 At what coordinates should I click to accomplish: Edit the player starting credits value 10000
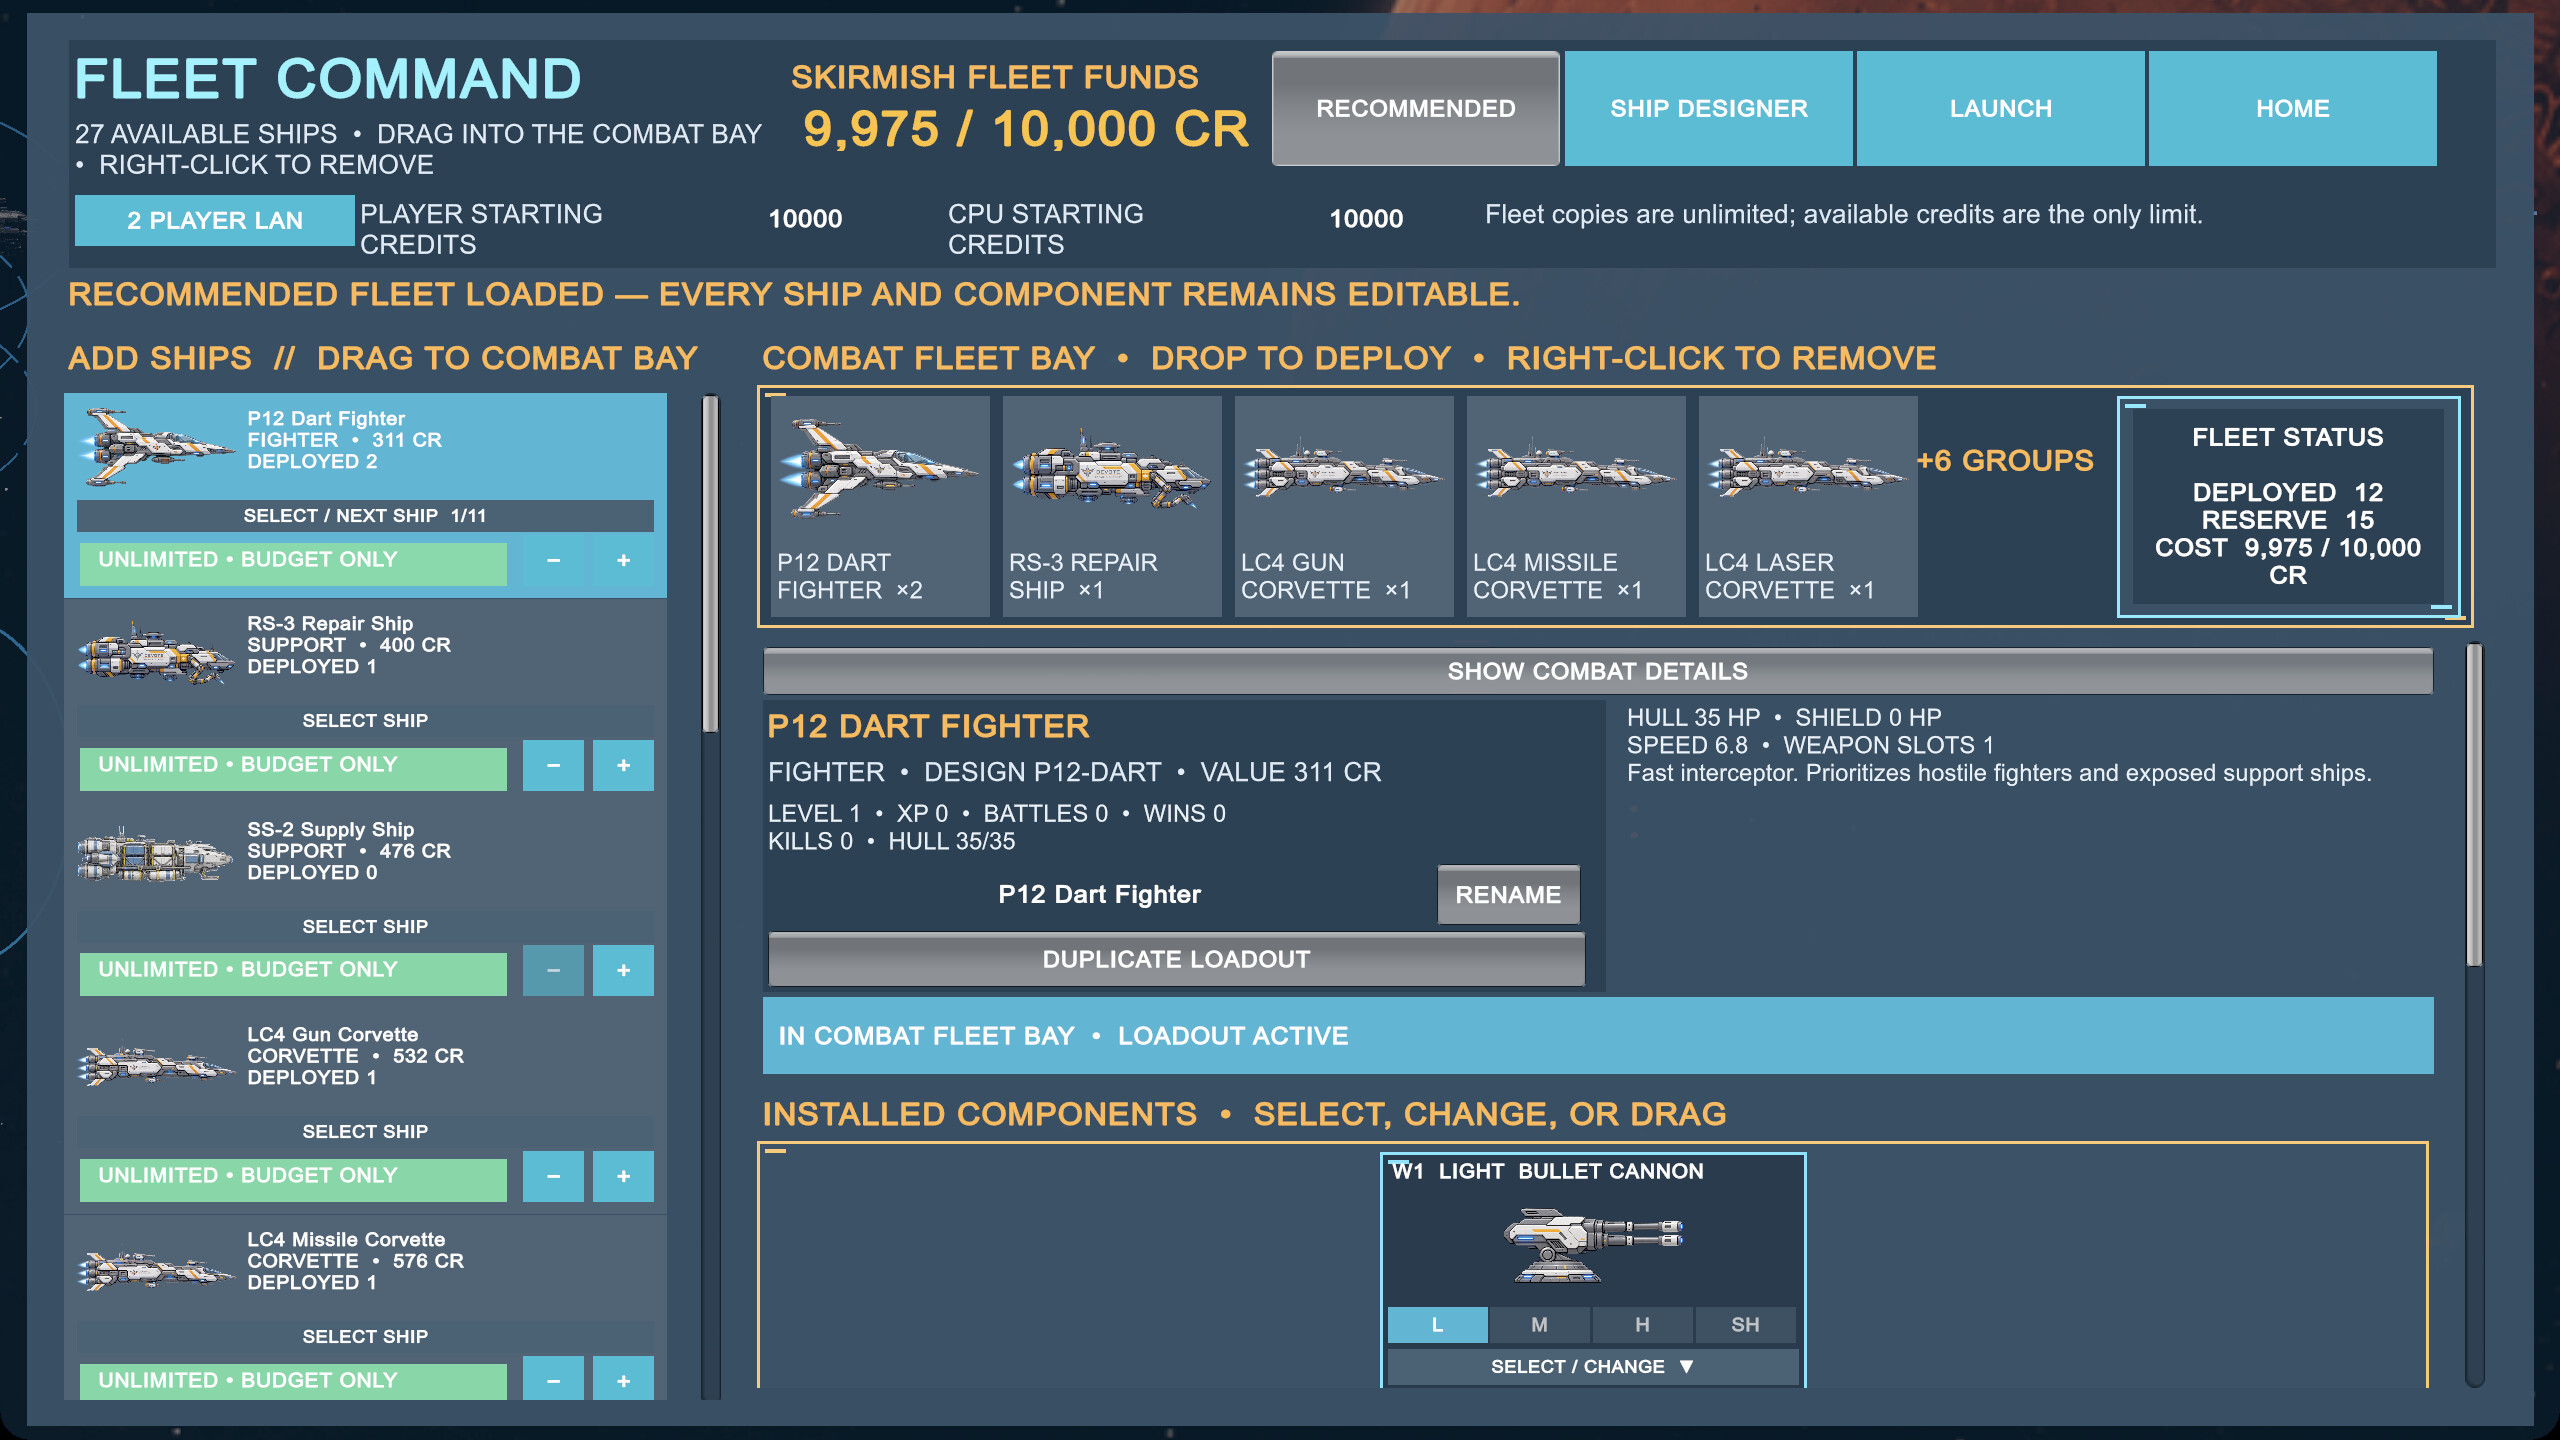[805, 219]
